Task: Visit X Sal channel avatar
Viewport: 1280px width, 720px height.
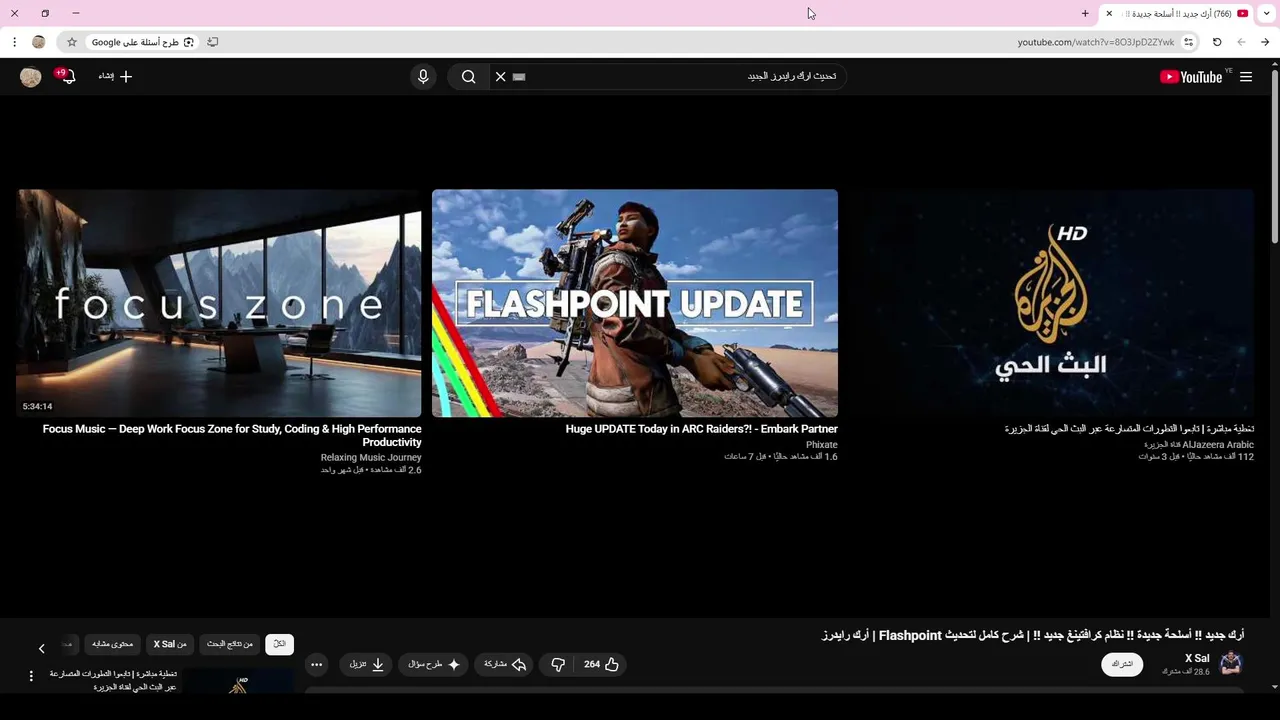Action: click(1231, 663)
